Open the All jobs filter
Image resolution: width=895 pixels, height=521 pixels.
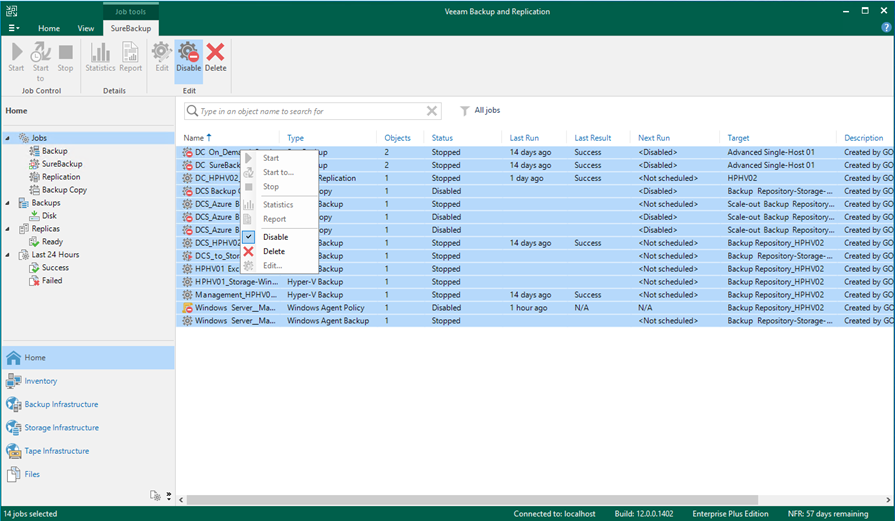click(x=481, y=110)
